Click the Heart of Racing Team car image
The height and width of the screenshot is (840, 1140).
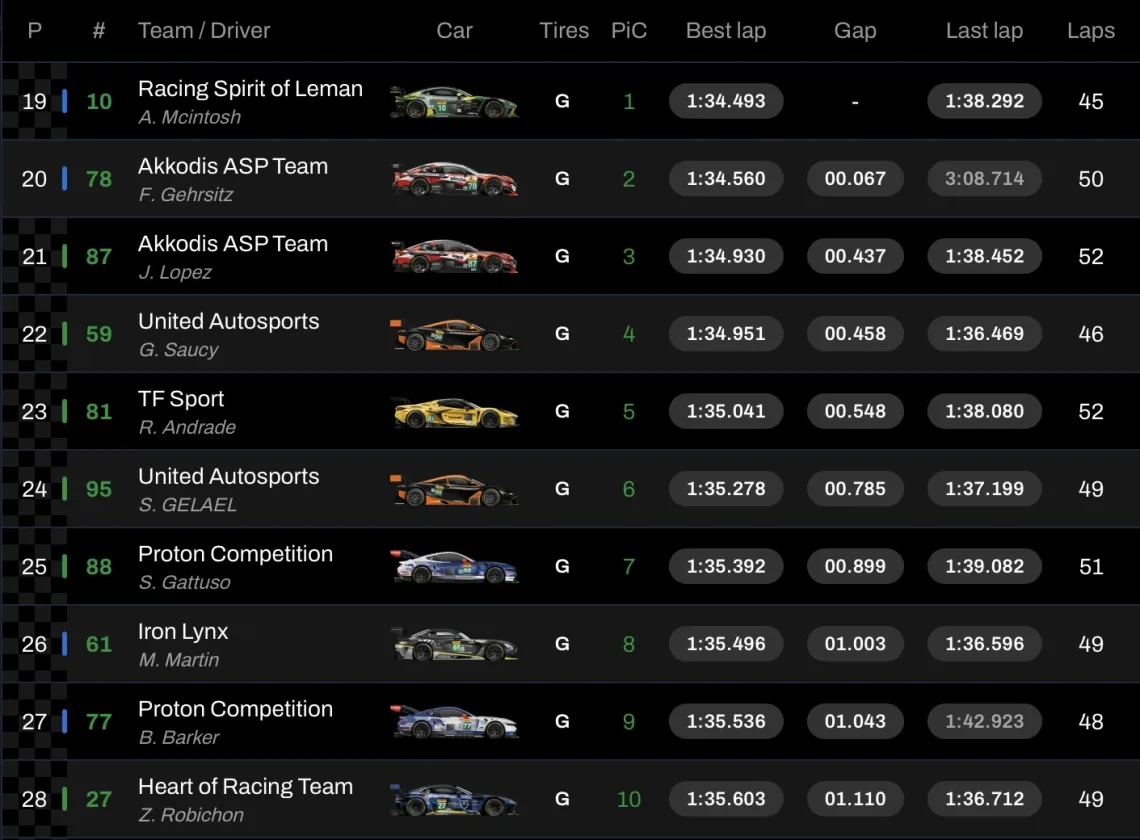tap(454, 799)
